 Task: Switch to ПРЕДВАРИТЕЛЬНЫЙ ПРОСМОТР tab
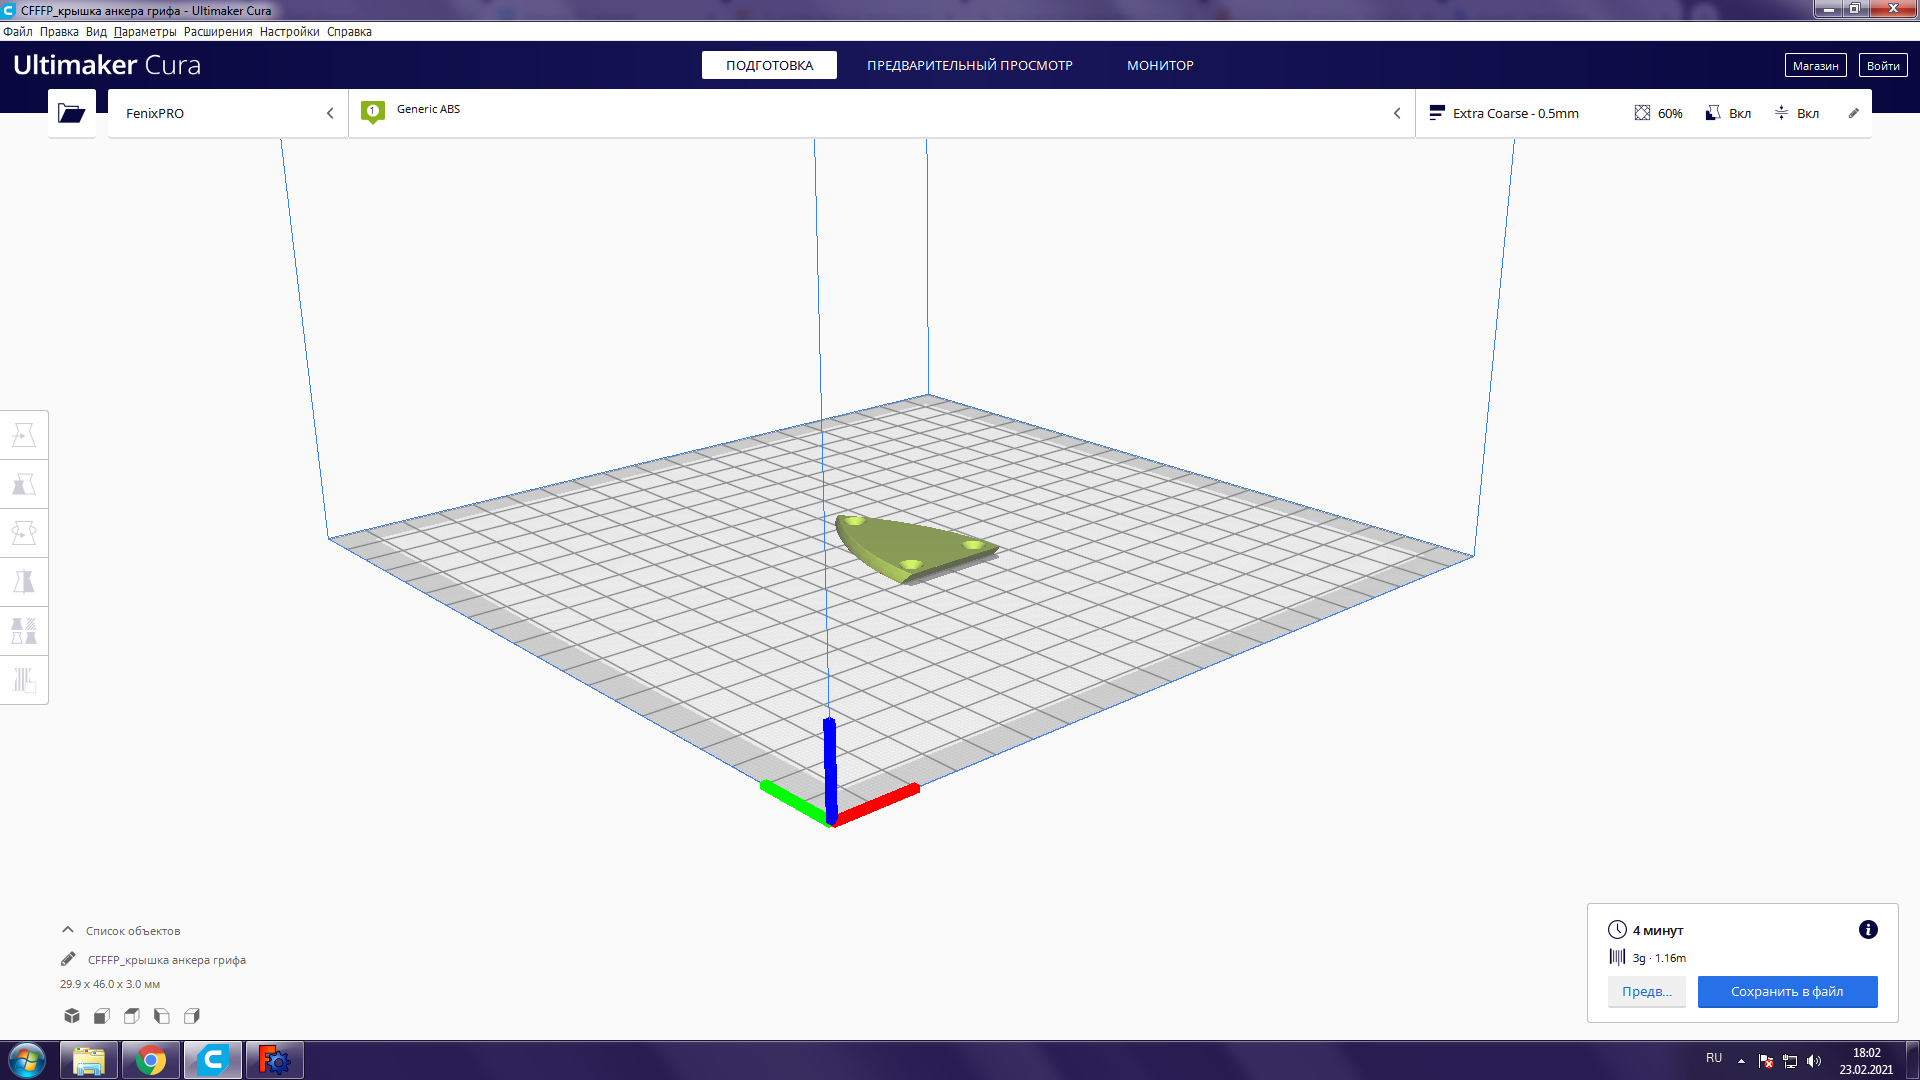pyautogui.click(x=969, y=65)
